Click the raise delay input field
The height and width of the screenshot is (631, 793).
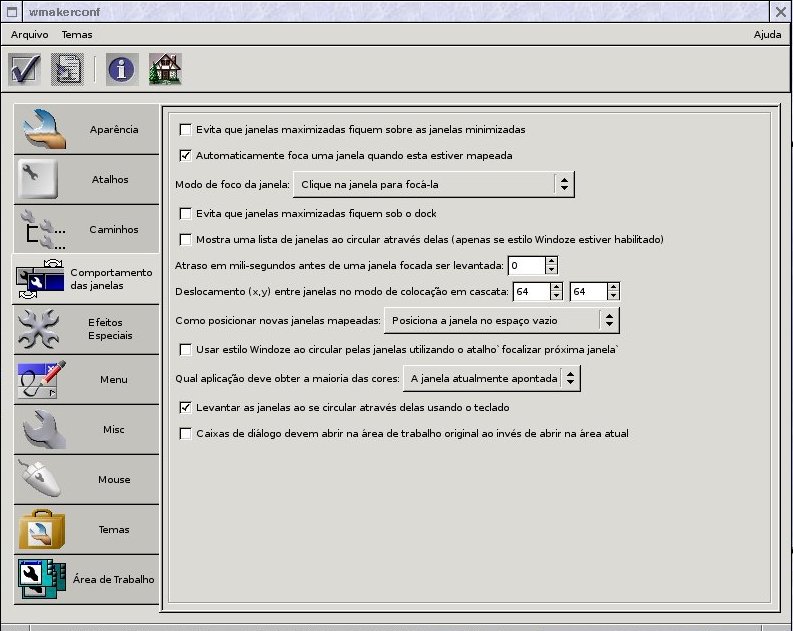526,265
